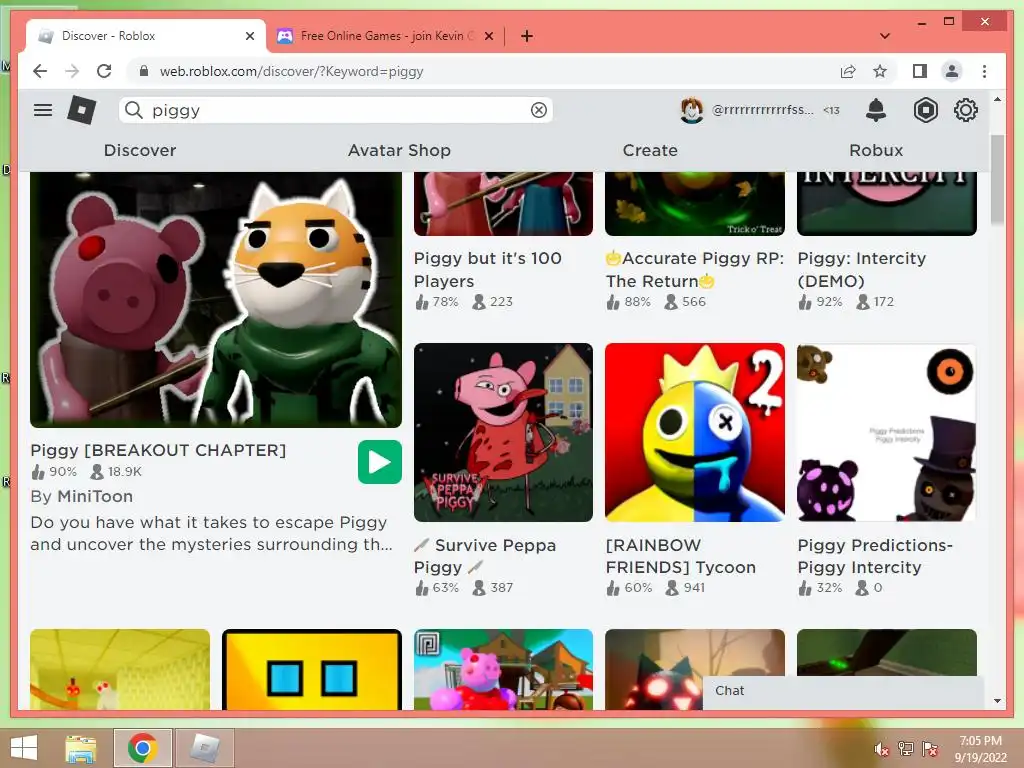This screenshot has width=1024, height=768.
Task: Open Piggy but it's 100 Players
Action: coord(488,269)
